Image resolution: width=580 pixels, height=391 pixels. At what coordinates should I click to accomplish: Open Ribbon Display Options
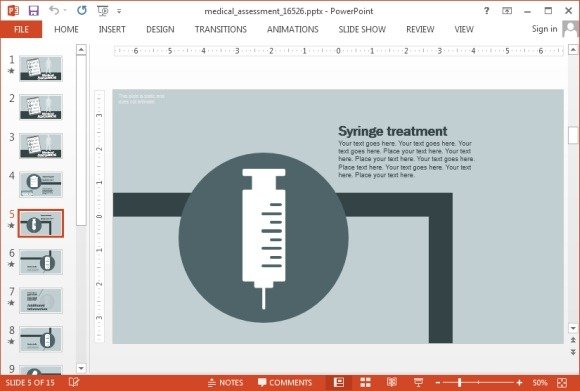(507, 11)
